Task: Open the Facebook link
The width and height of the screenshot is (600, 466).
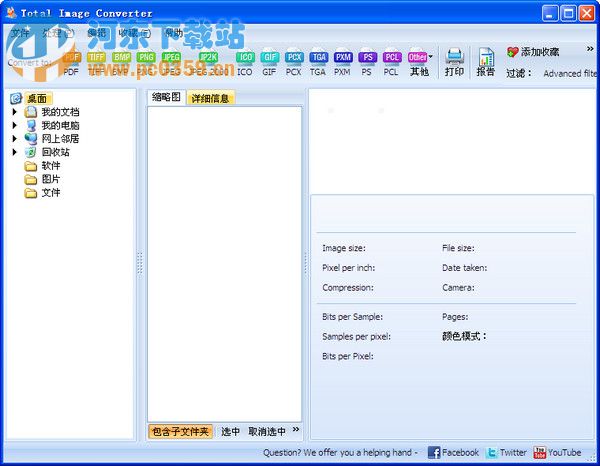Action: point(460,453)
